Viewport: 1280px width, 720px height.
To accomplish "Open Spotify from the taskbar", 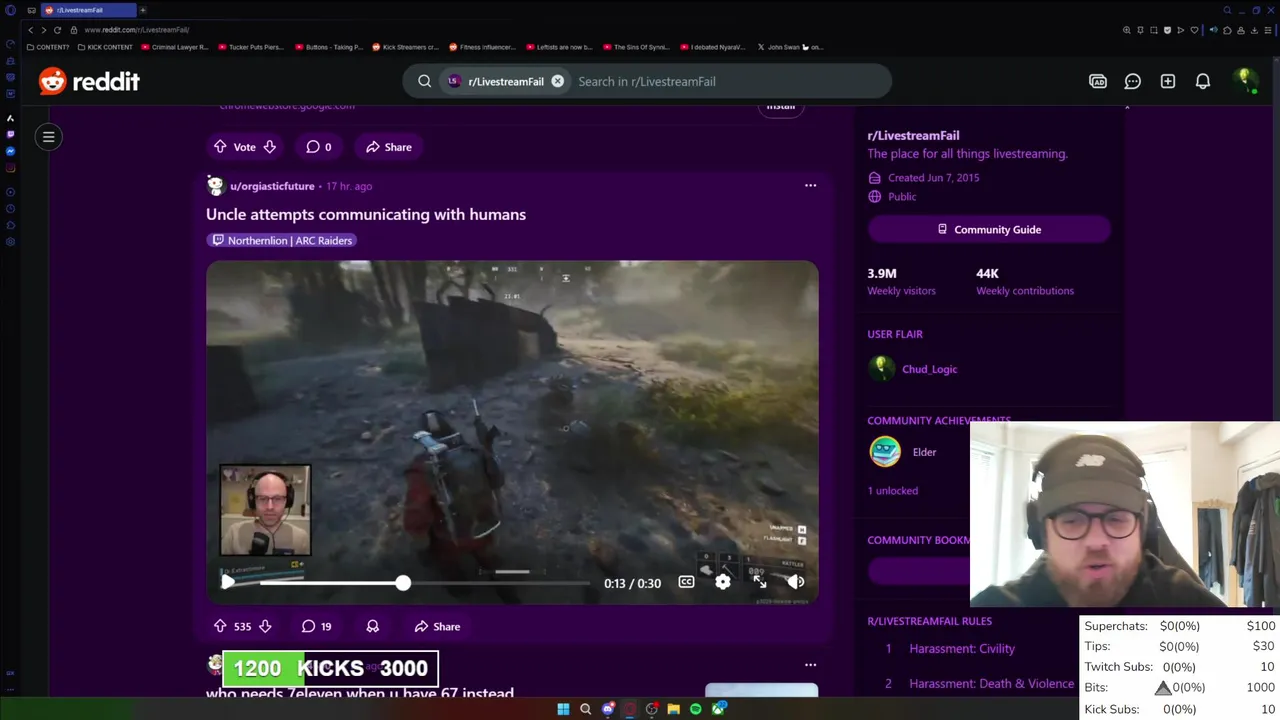I will (695, 709).
